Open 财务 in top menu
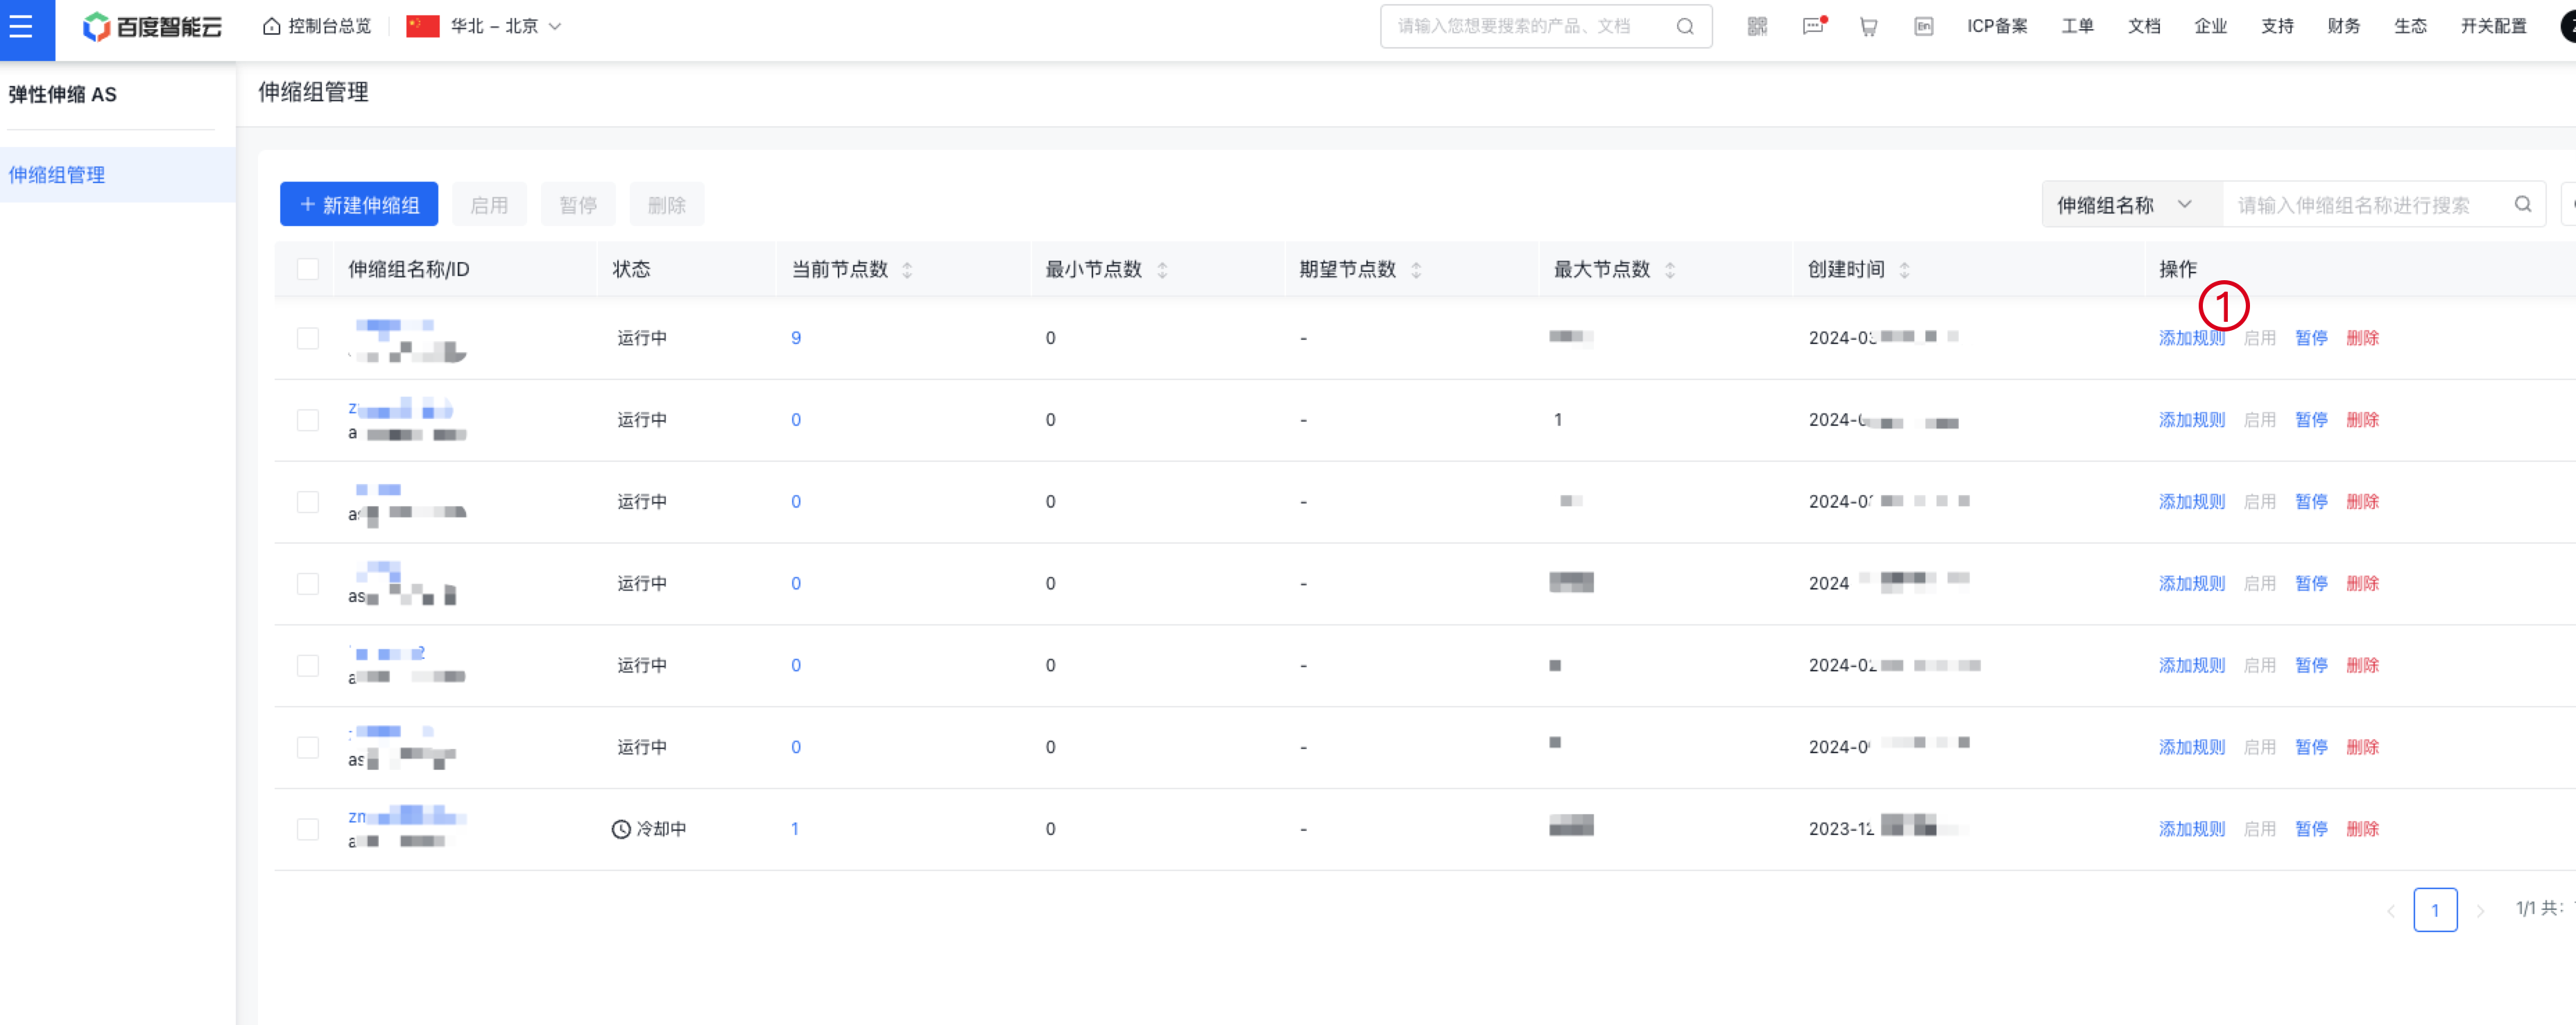Viewport: 2576px width, 1025px height. click(x=2344, y=27)
